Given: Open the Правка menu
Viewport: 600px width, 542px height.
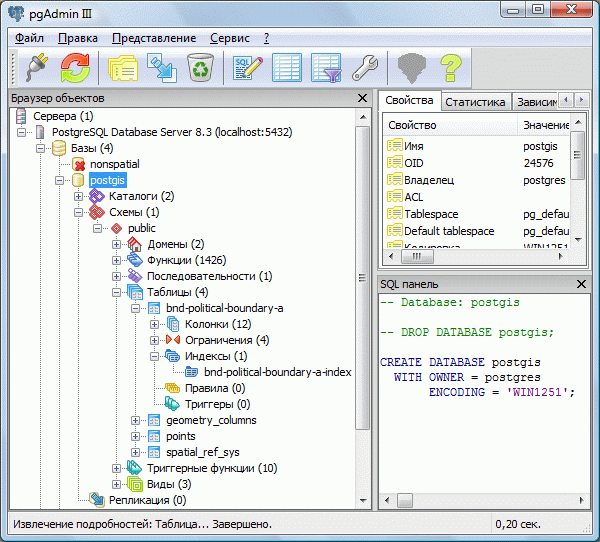Looking at the screenshot, I should (78, 38).
